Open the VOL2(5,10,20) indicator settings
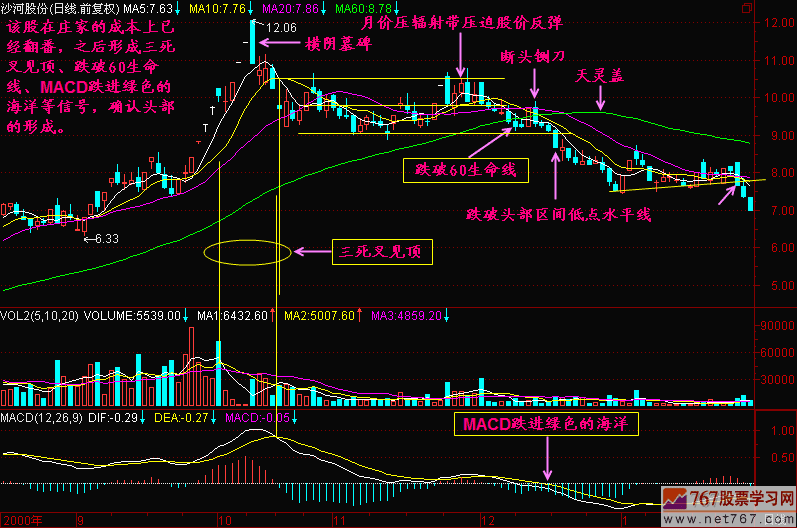This screenshot has height=528, width=797. pyautogui.click(x=39, y=315)
